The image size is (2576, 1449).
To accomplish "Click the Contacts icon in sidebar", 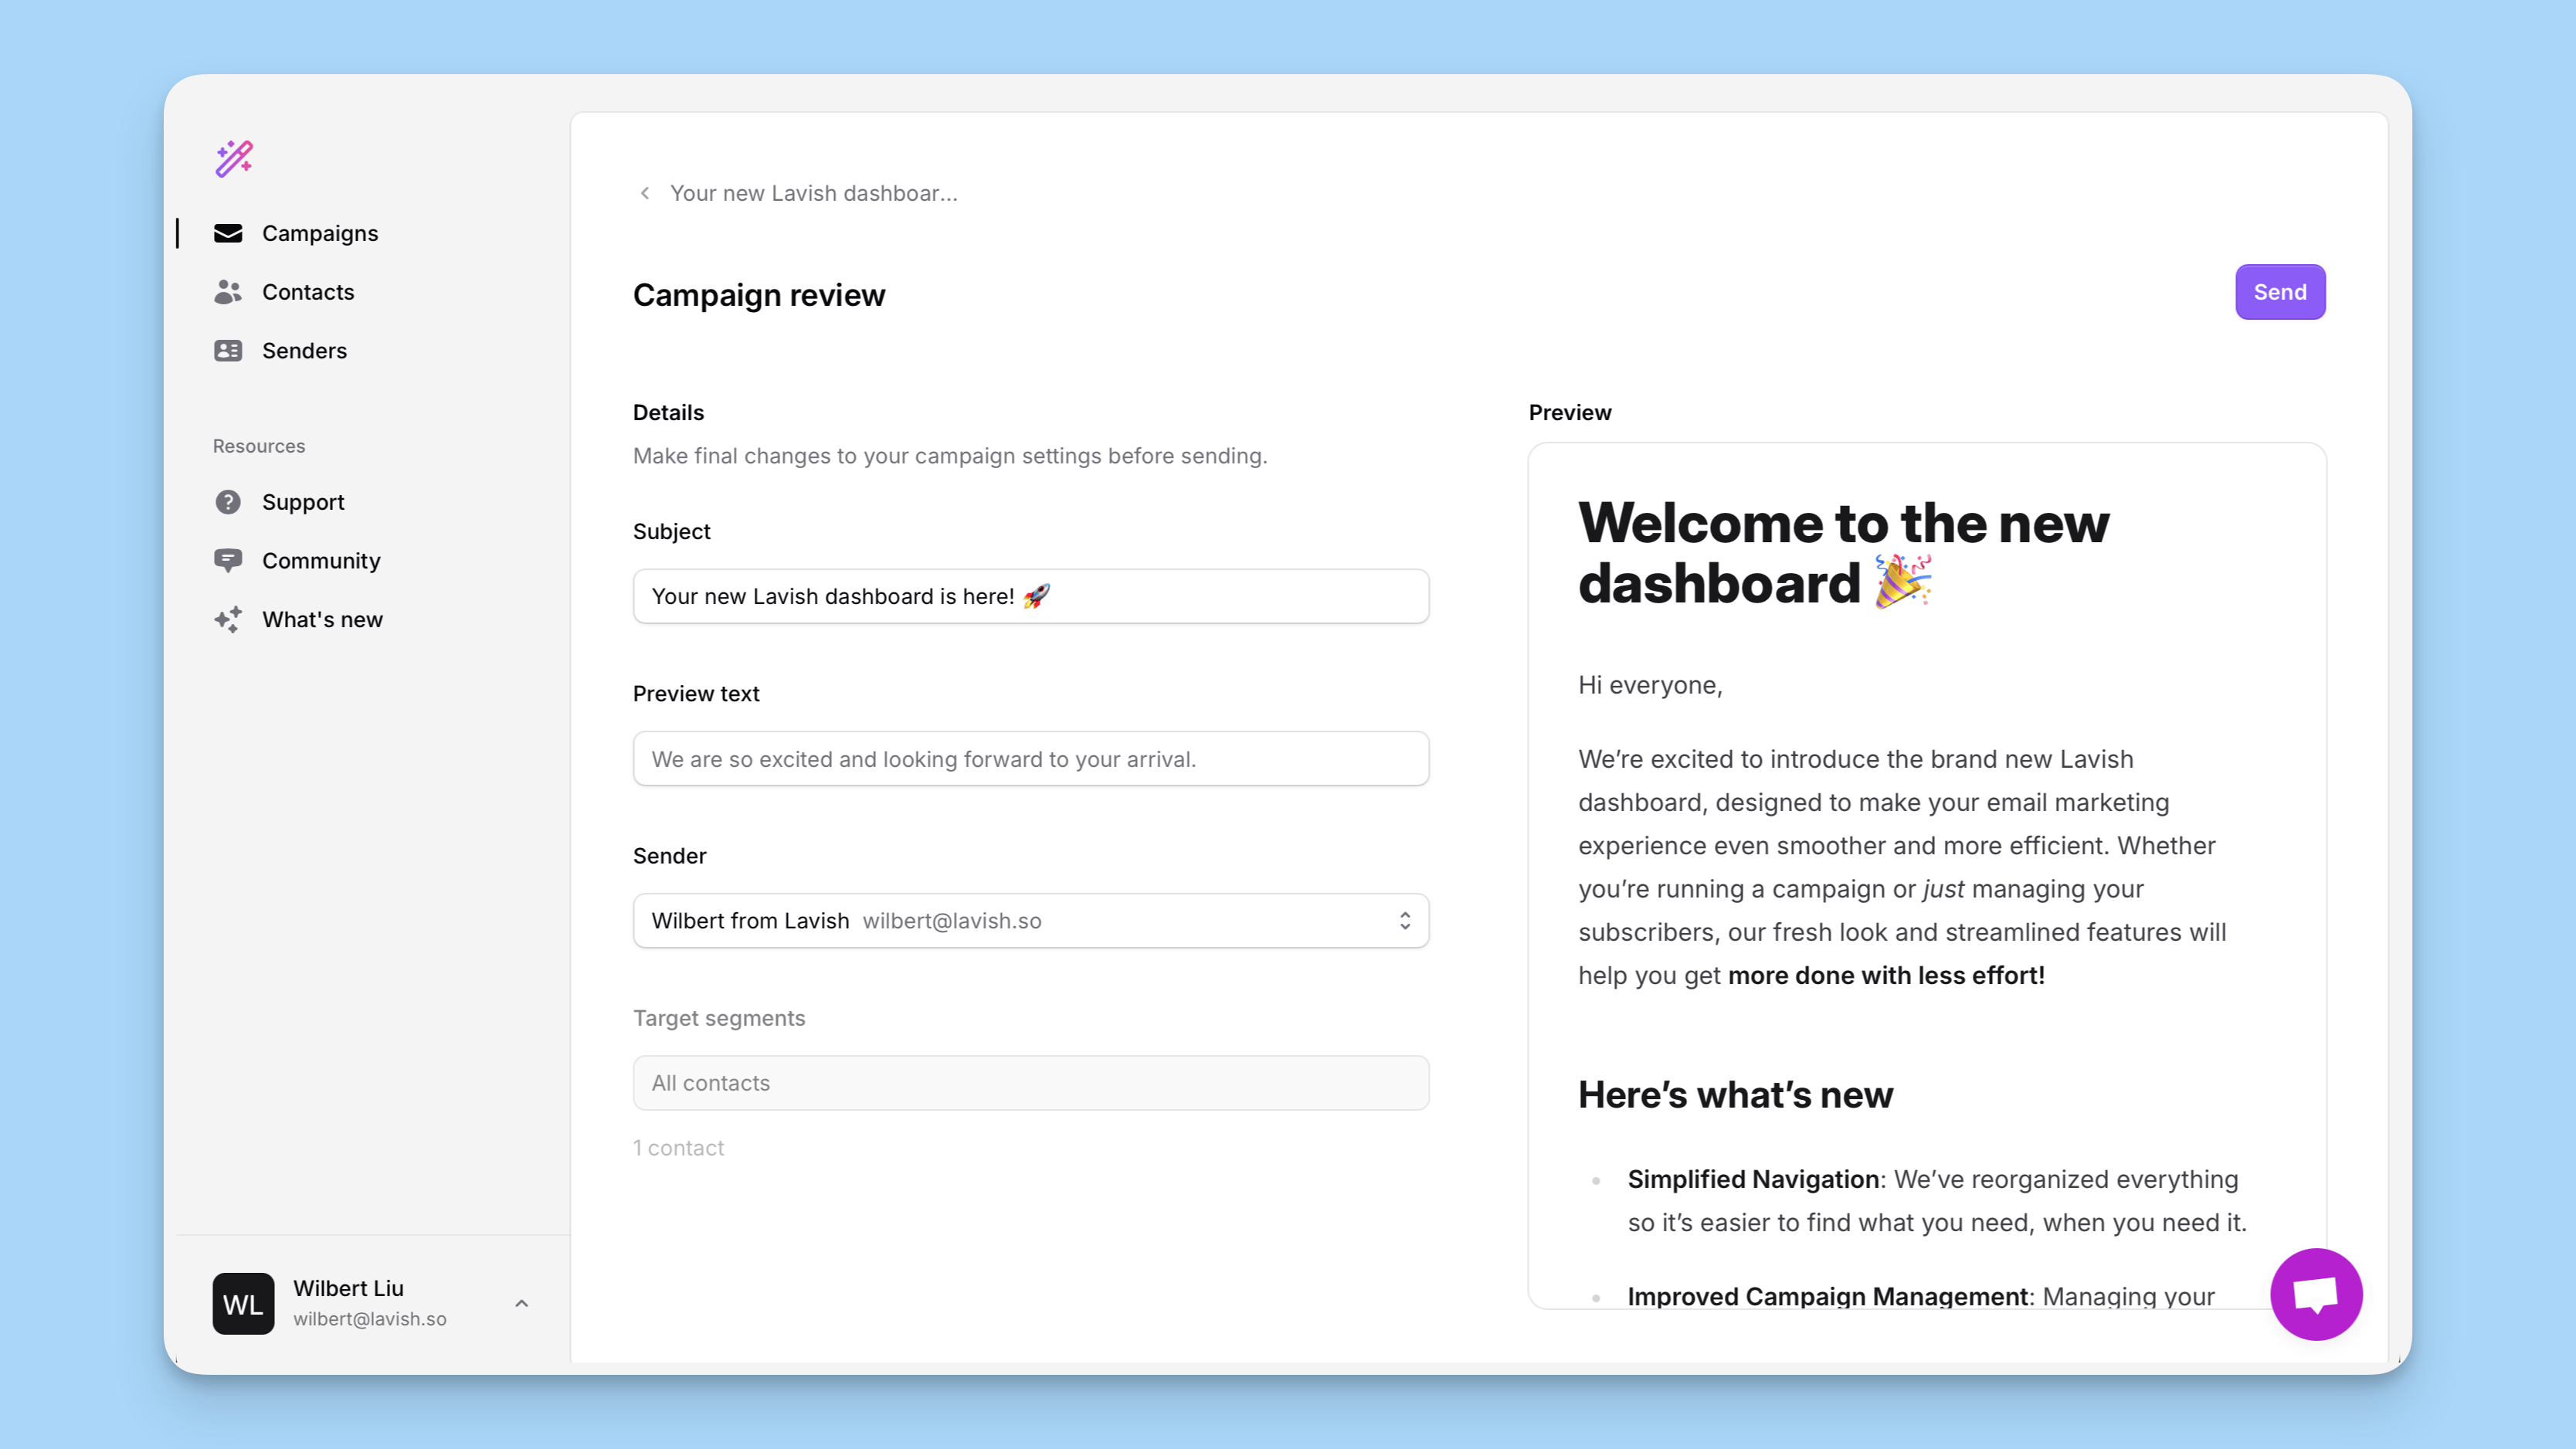I will 226,292.
